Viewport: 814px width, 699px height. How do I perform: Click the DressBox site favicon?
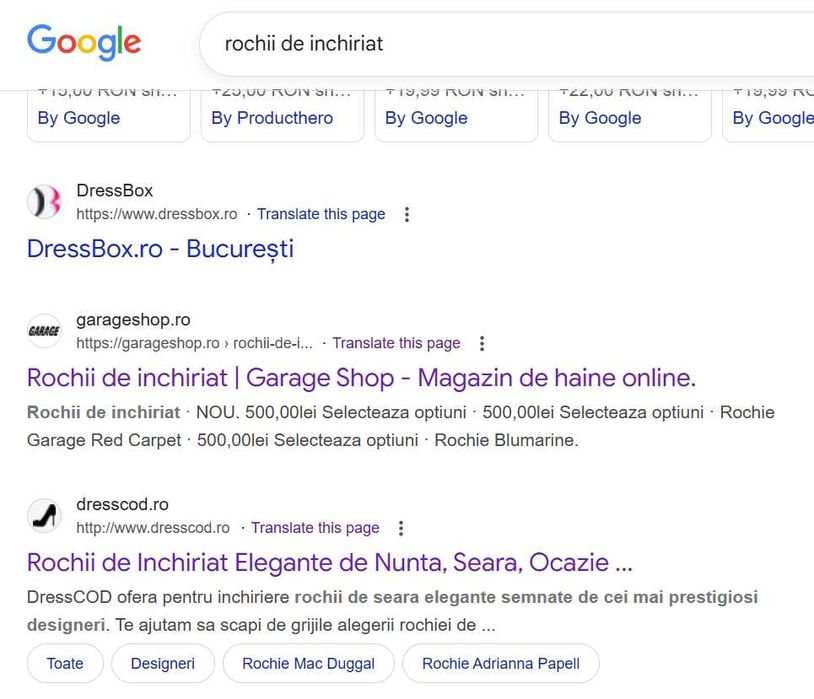44,202
